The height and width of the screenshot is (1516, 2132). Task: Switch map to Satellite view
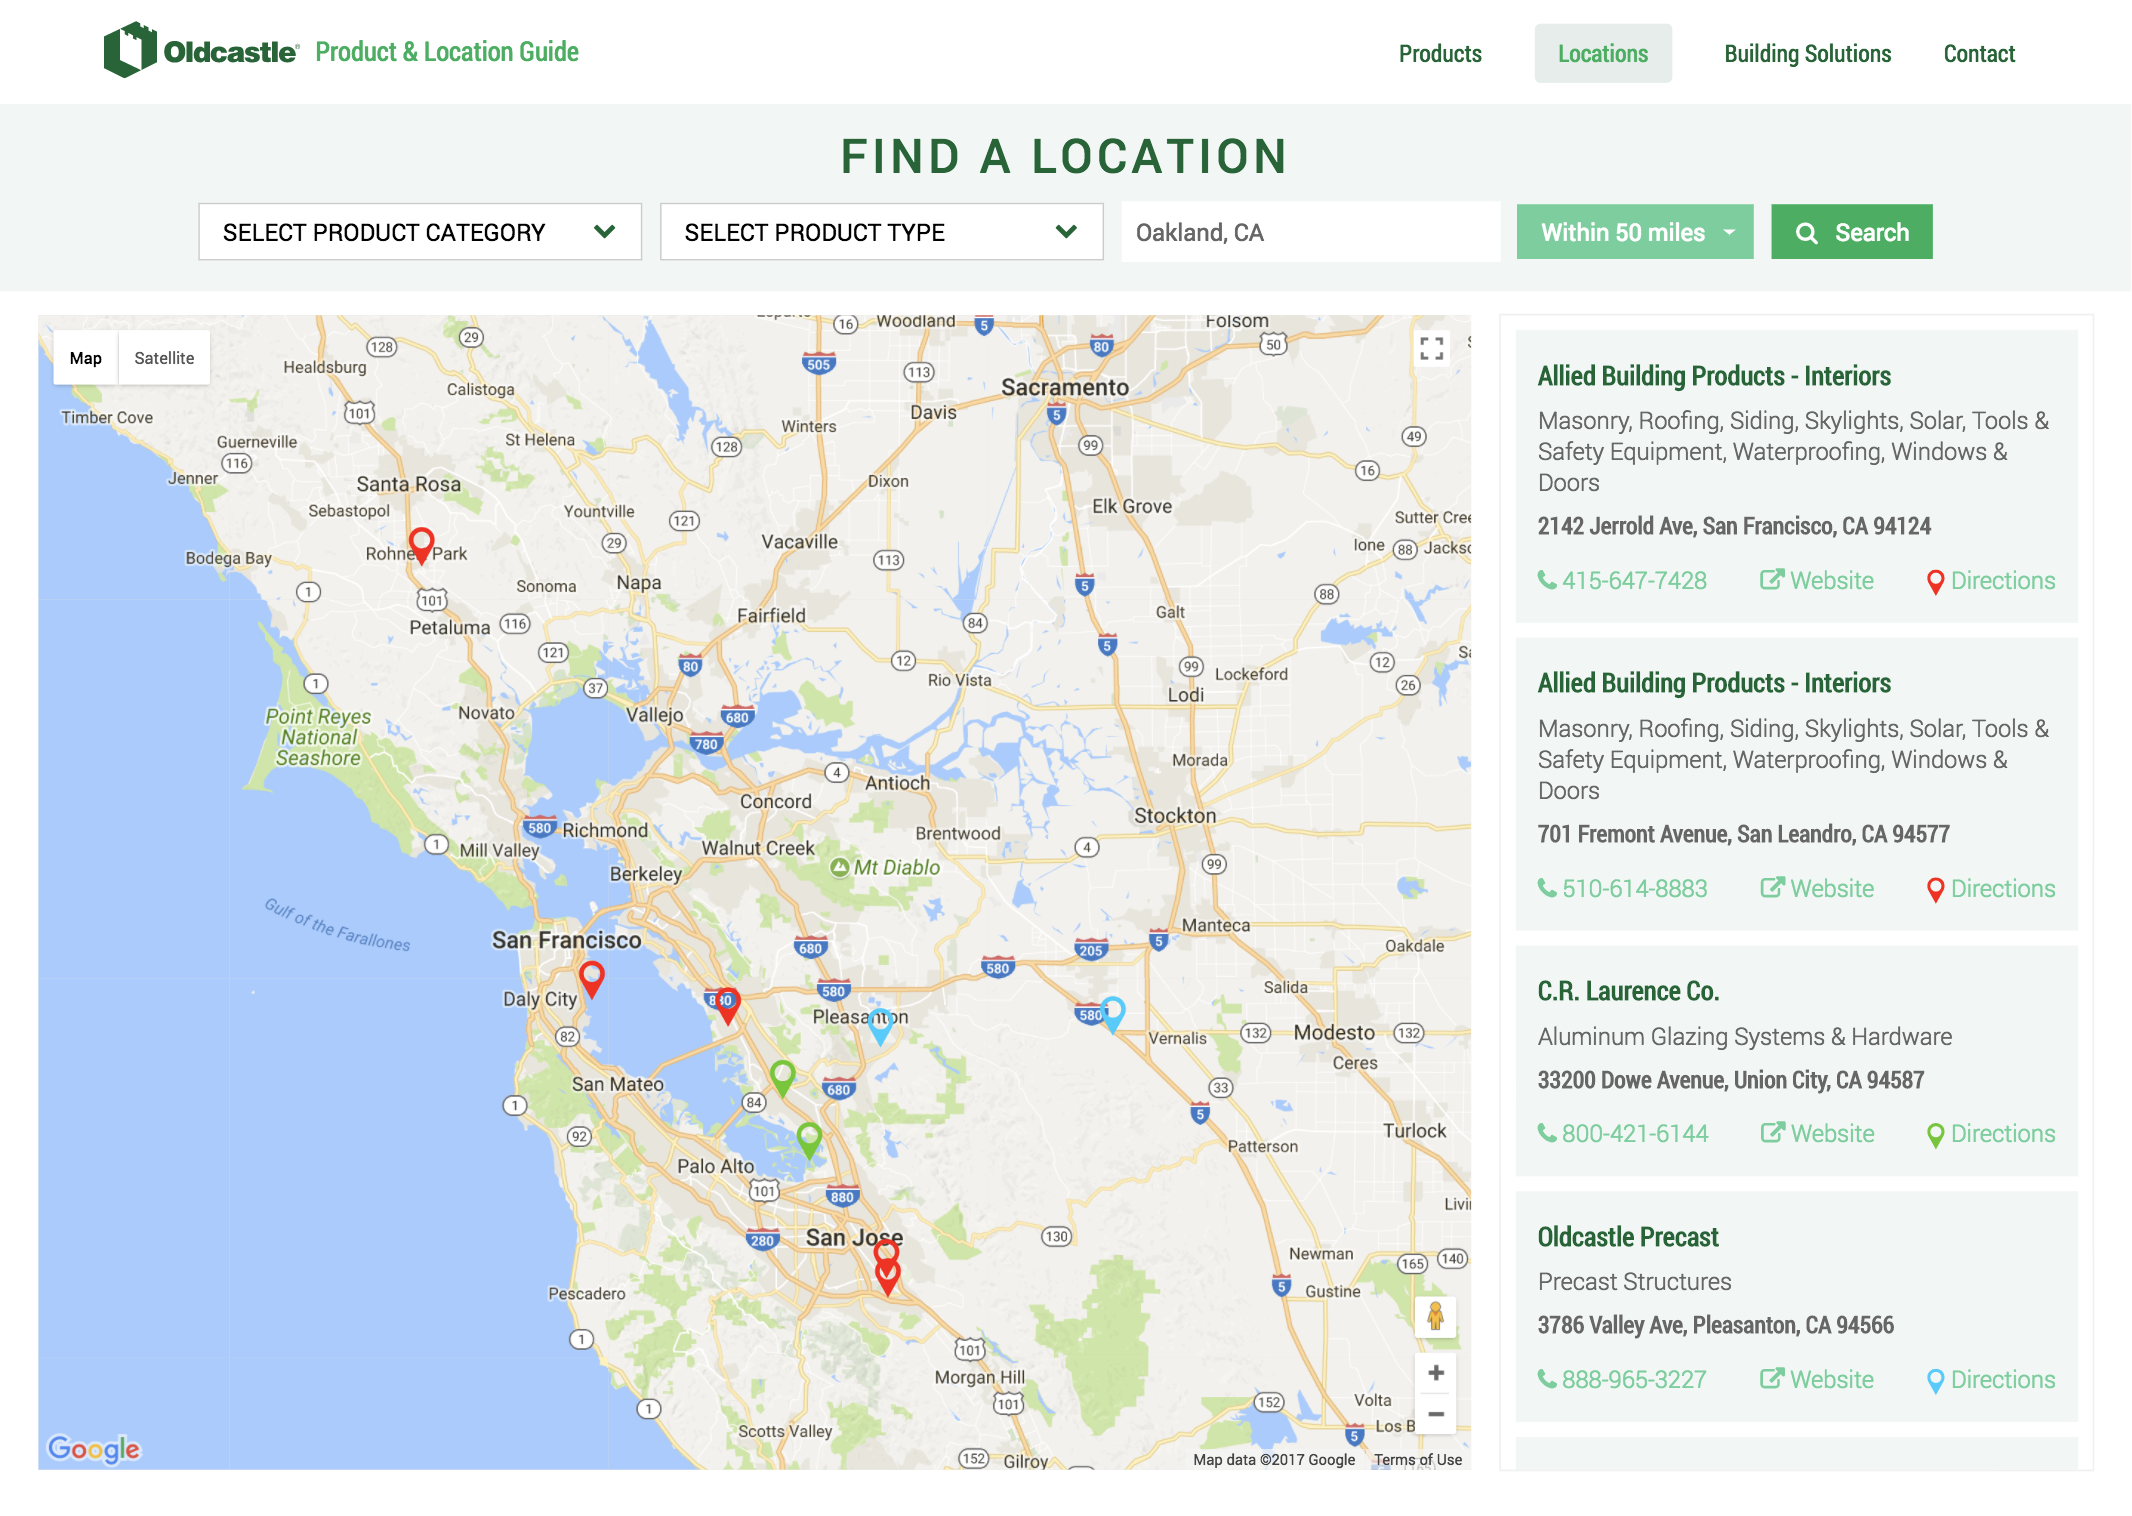164,358
